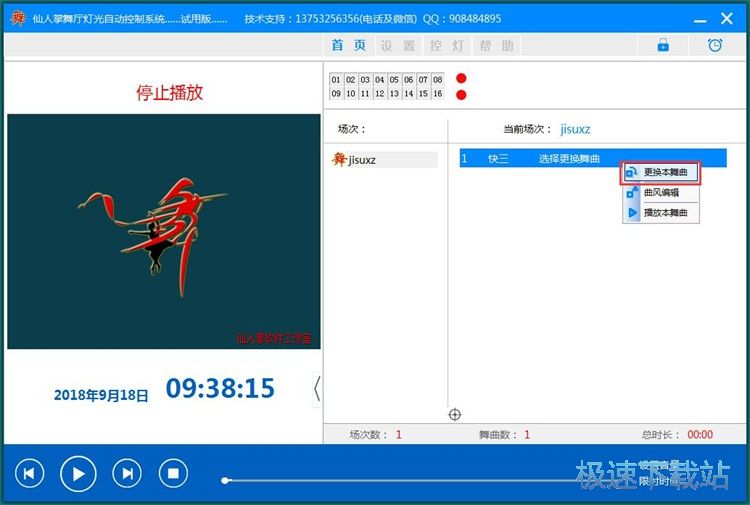Switch to the 首页 tab
The height and width of the screenshot is (505, 750).
click(x=349, y=45)
